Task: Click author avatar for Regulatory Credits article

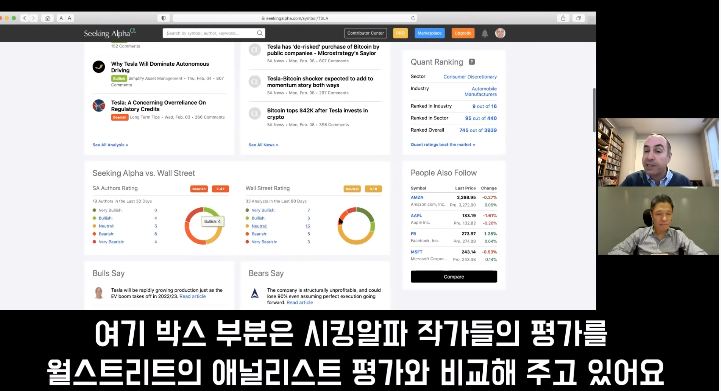Action: 98,106
